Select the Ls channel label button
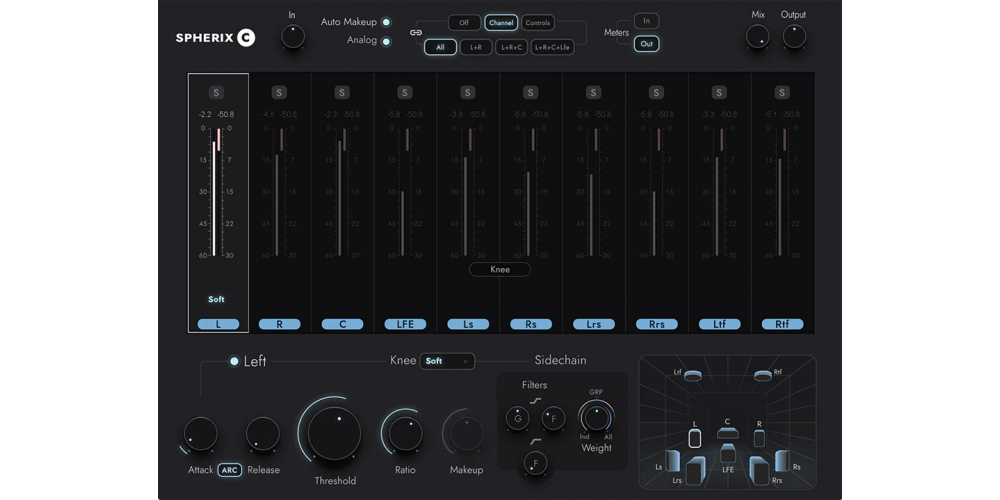This screenshot has width=1000, height=500. [468, 324]
